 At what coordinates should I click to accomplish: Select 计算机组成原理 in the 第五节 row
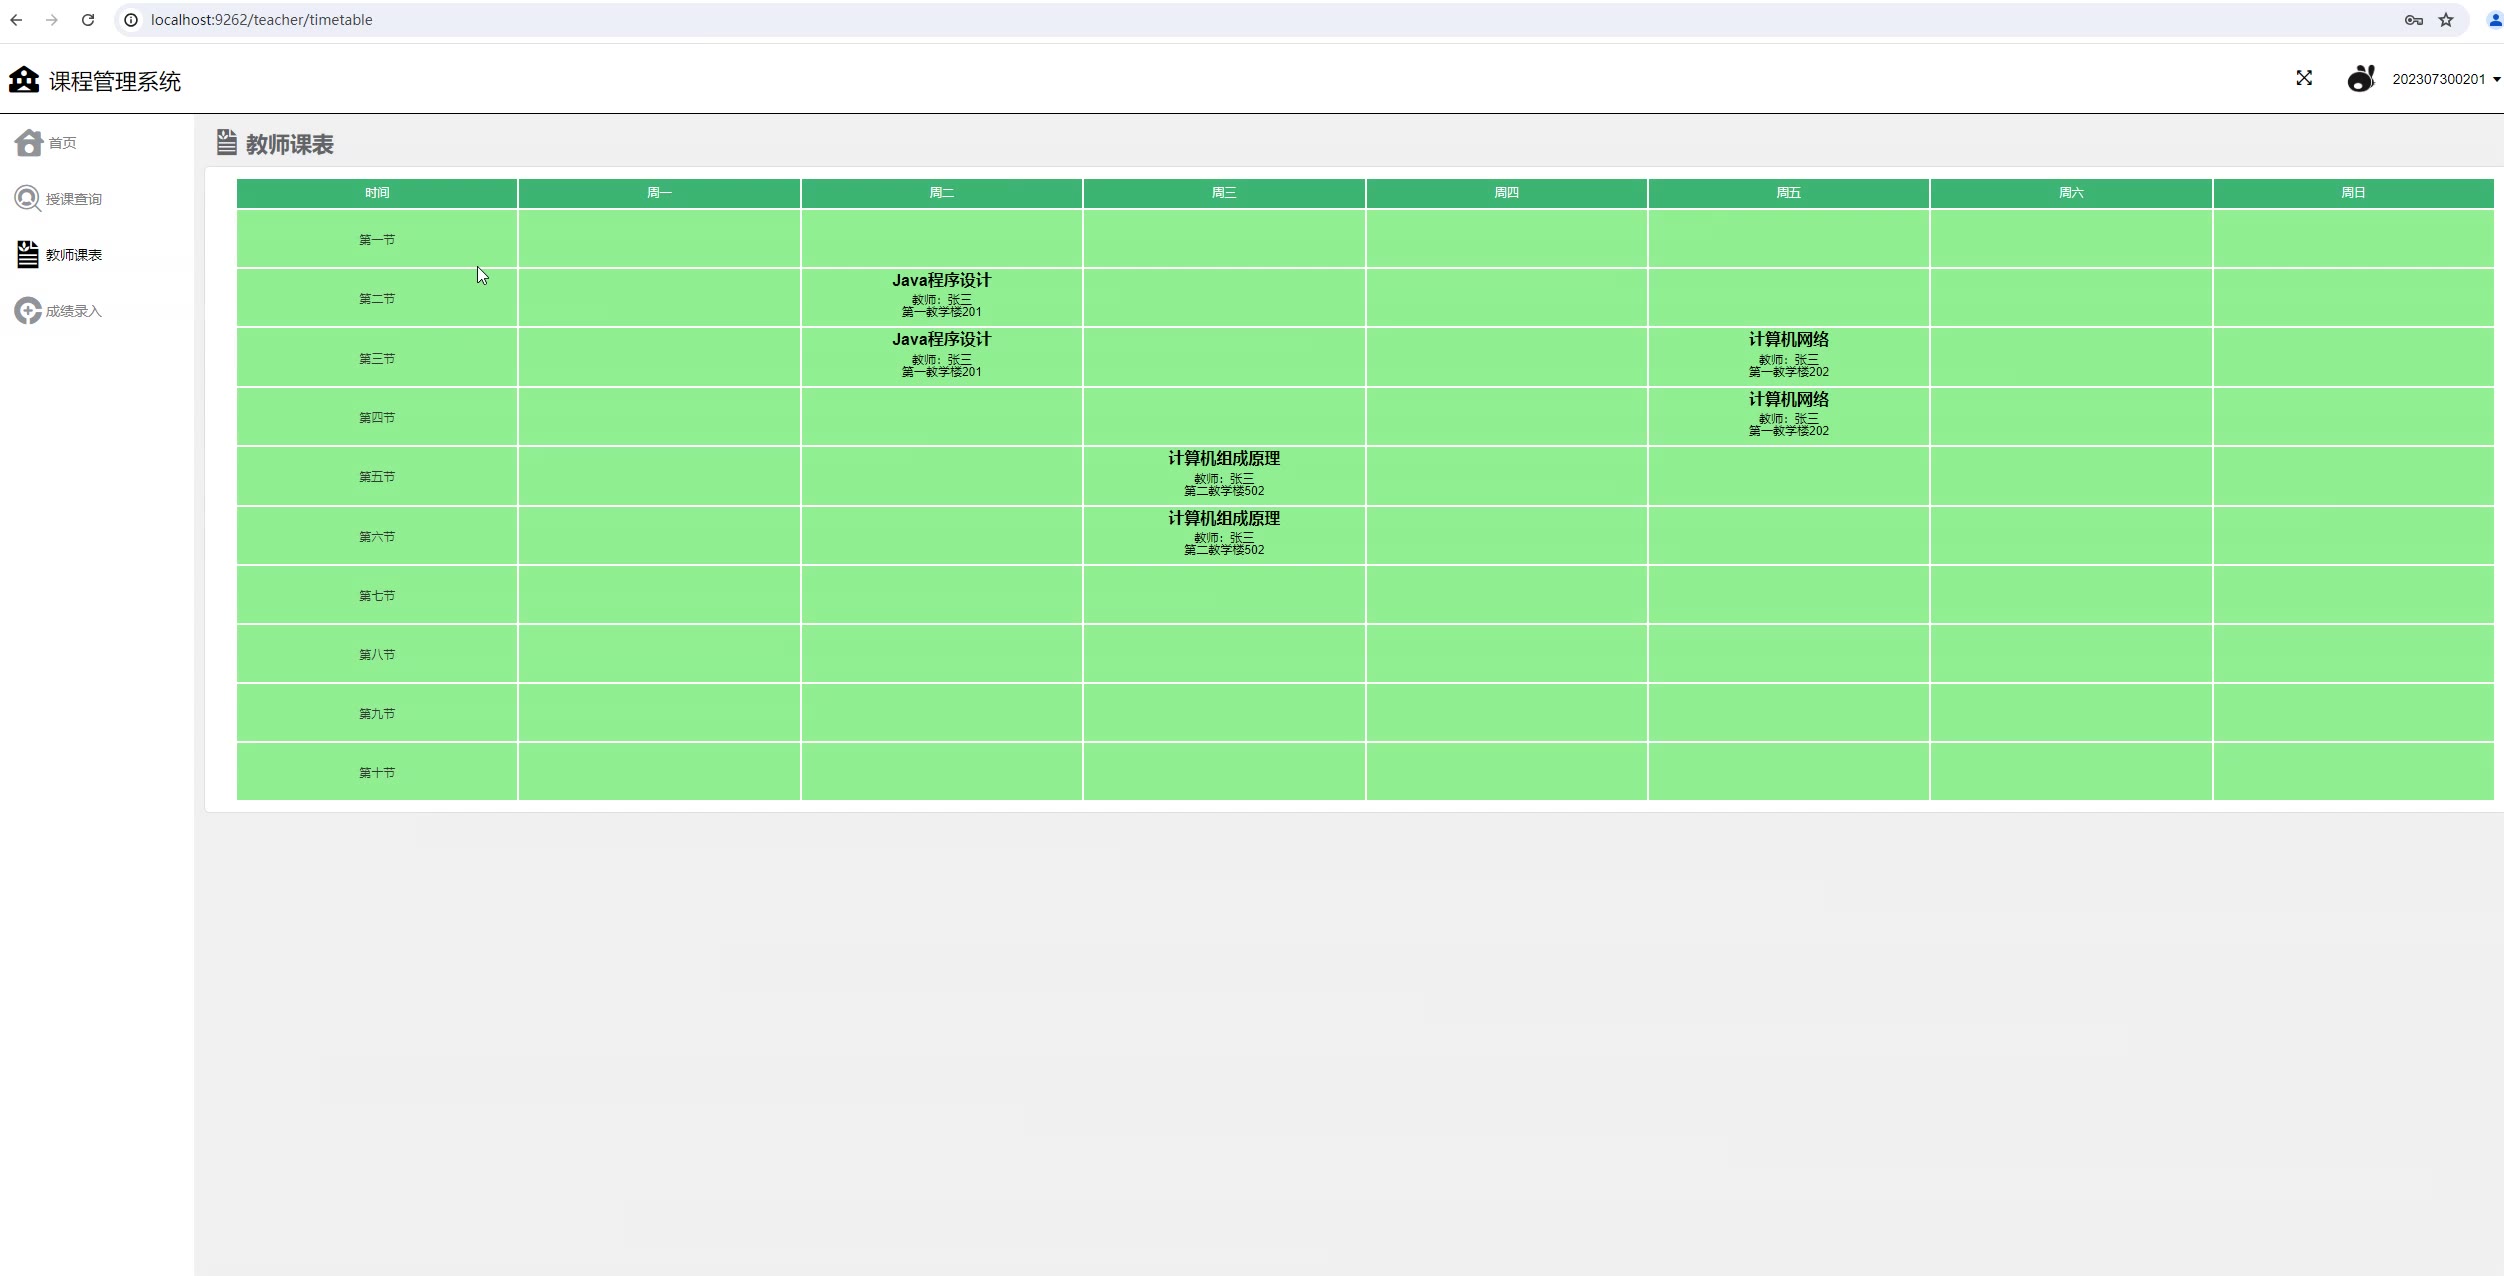(x=1224, y=459)
